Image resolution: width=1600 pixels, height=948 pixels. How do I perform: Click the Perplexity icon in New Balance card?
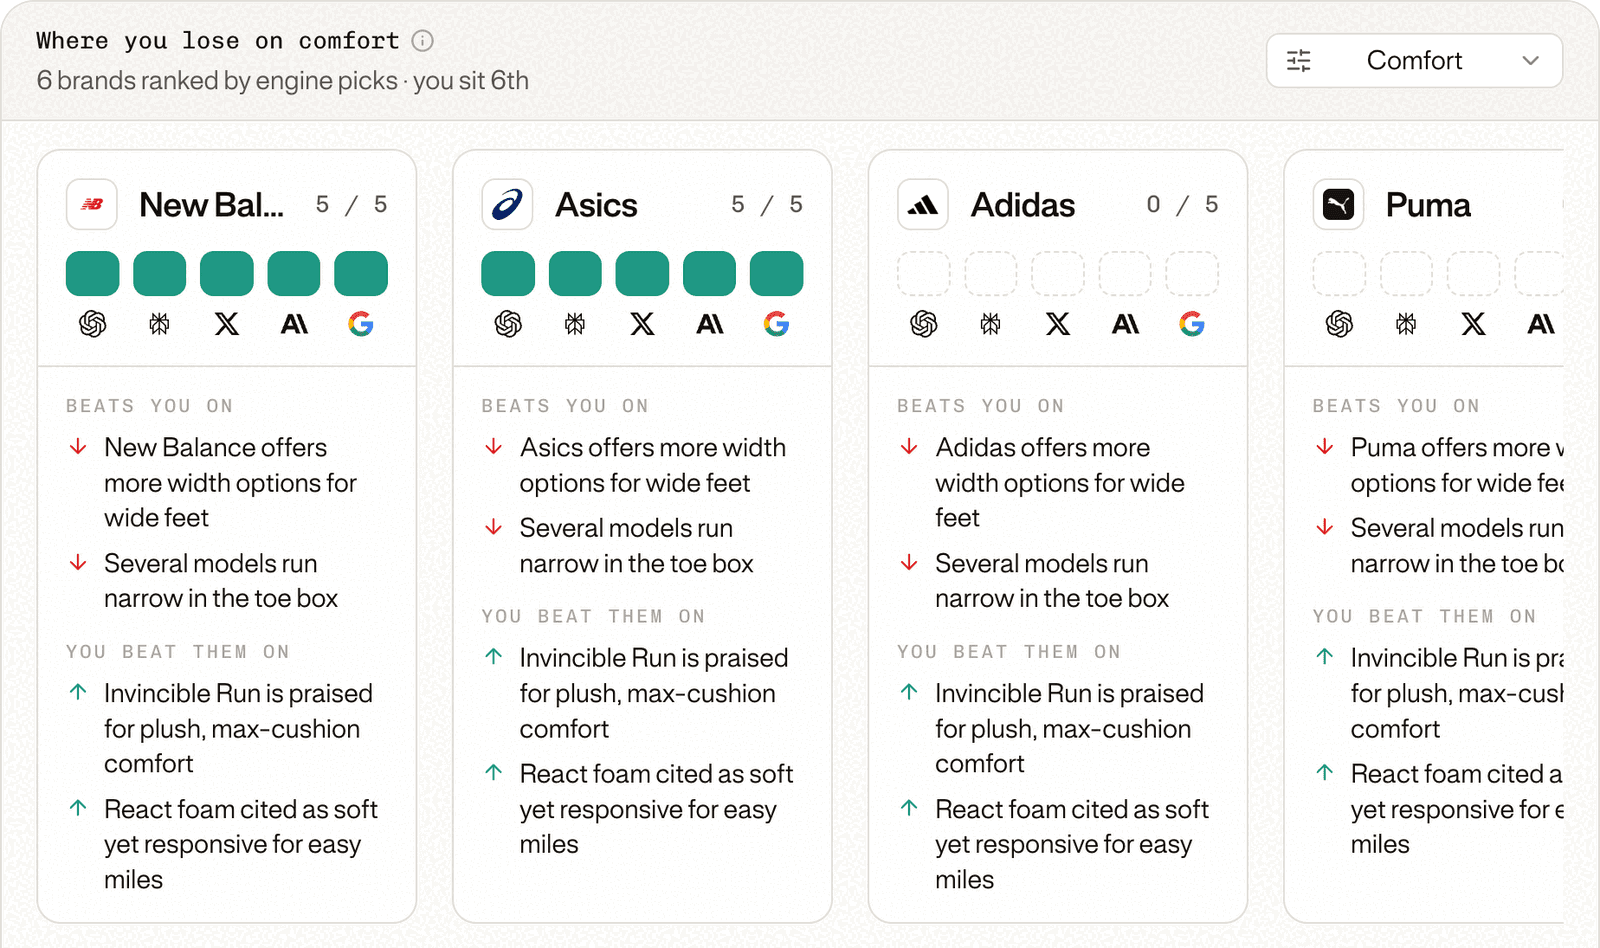click(160, 324)
